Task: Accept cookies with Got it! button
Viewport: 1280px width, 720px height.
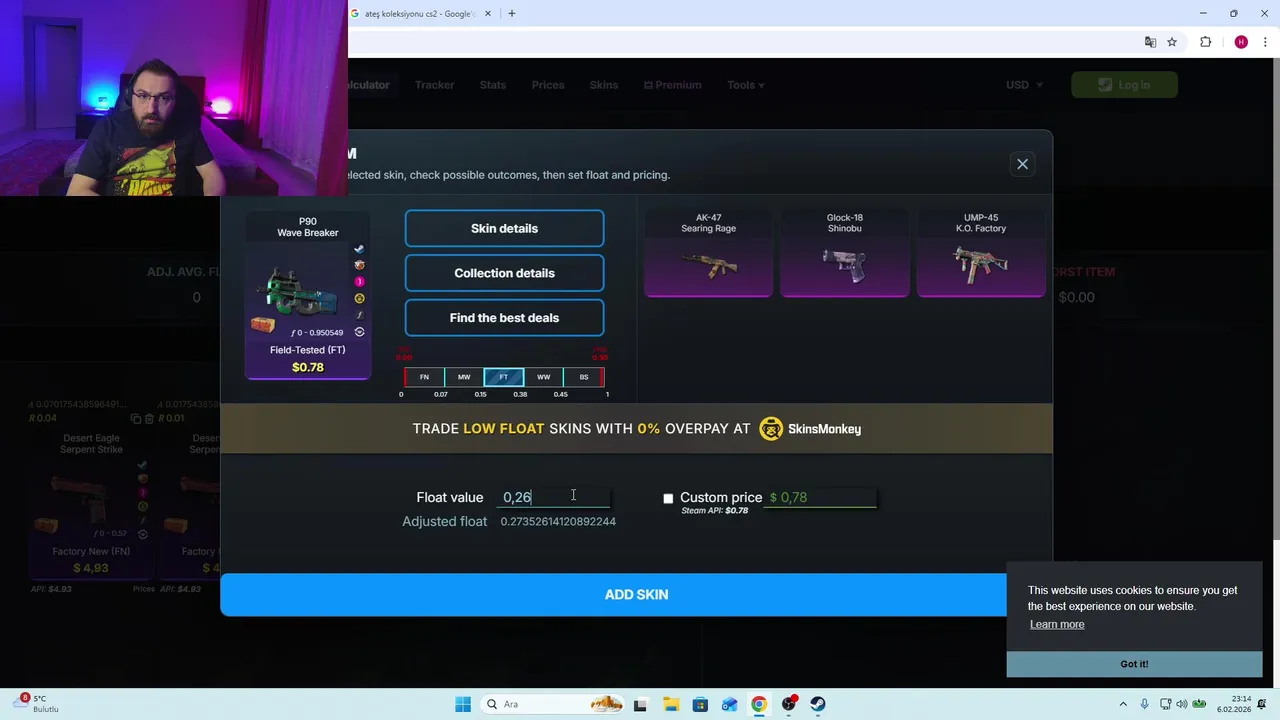Action: (x=1134, y=664)
